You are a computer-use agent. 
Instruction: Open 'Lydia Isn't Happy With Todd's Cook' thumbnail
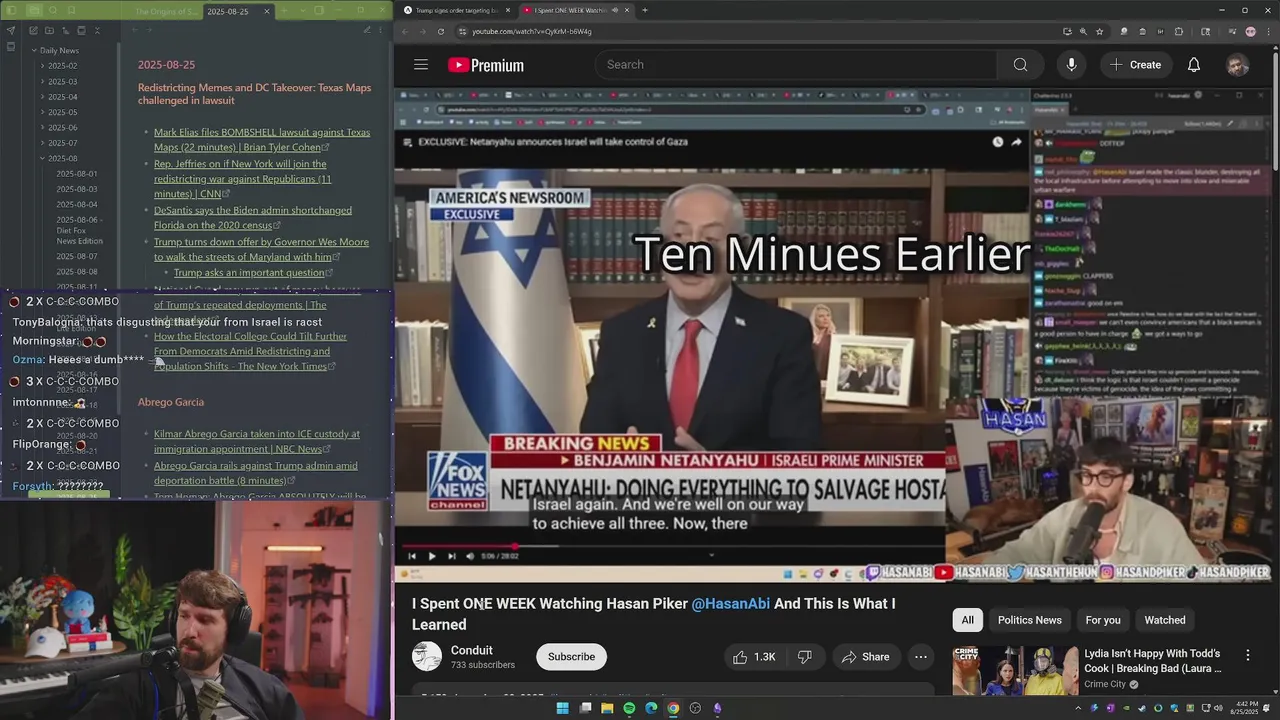pyautogui.click(x=1015, y=671)
